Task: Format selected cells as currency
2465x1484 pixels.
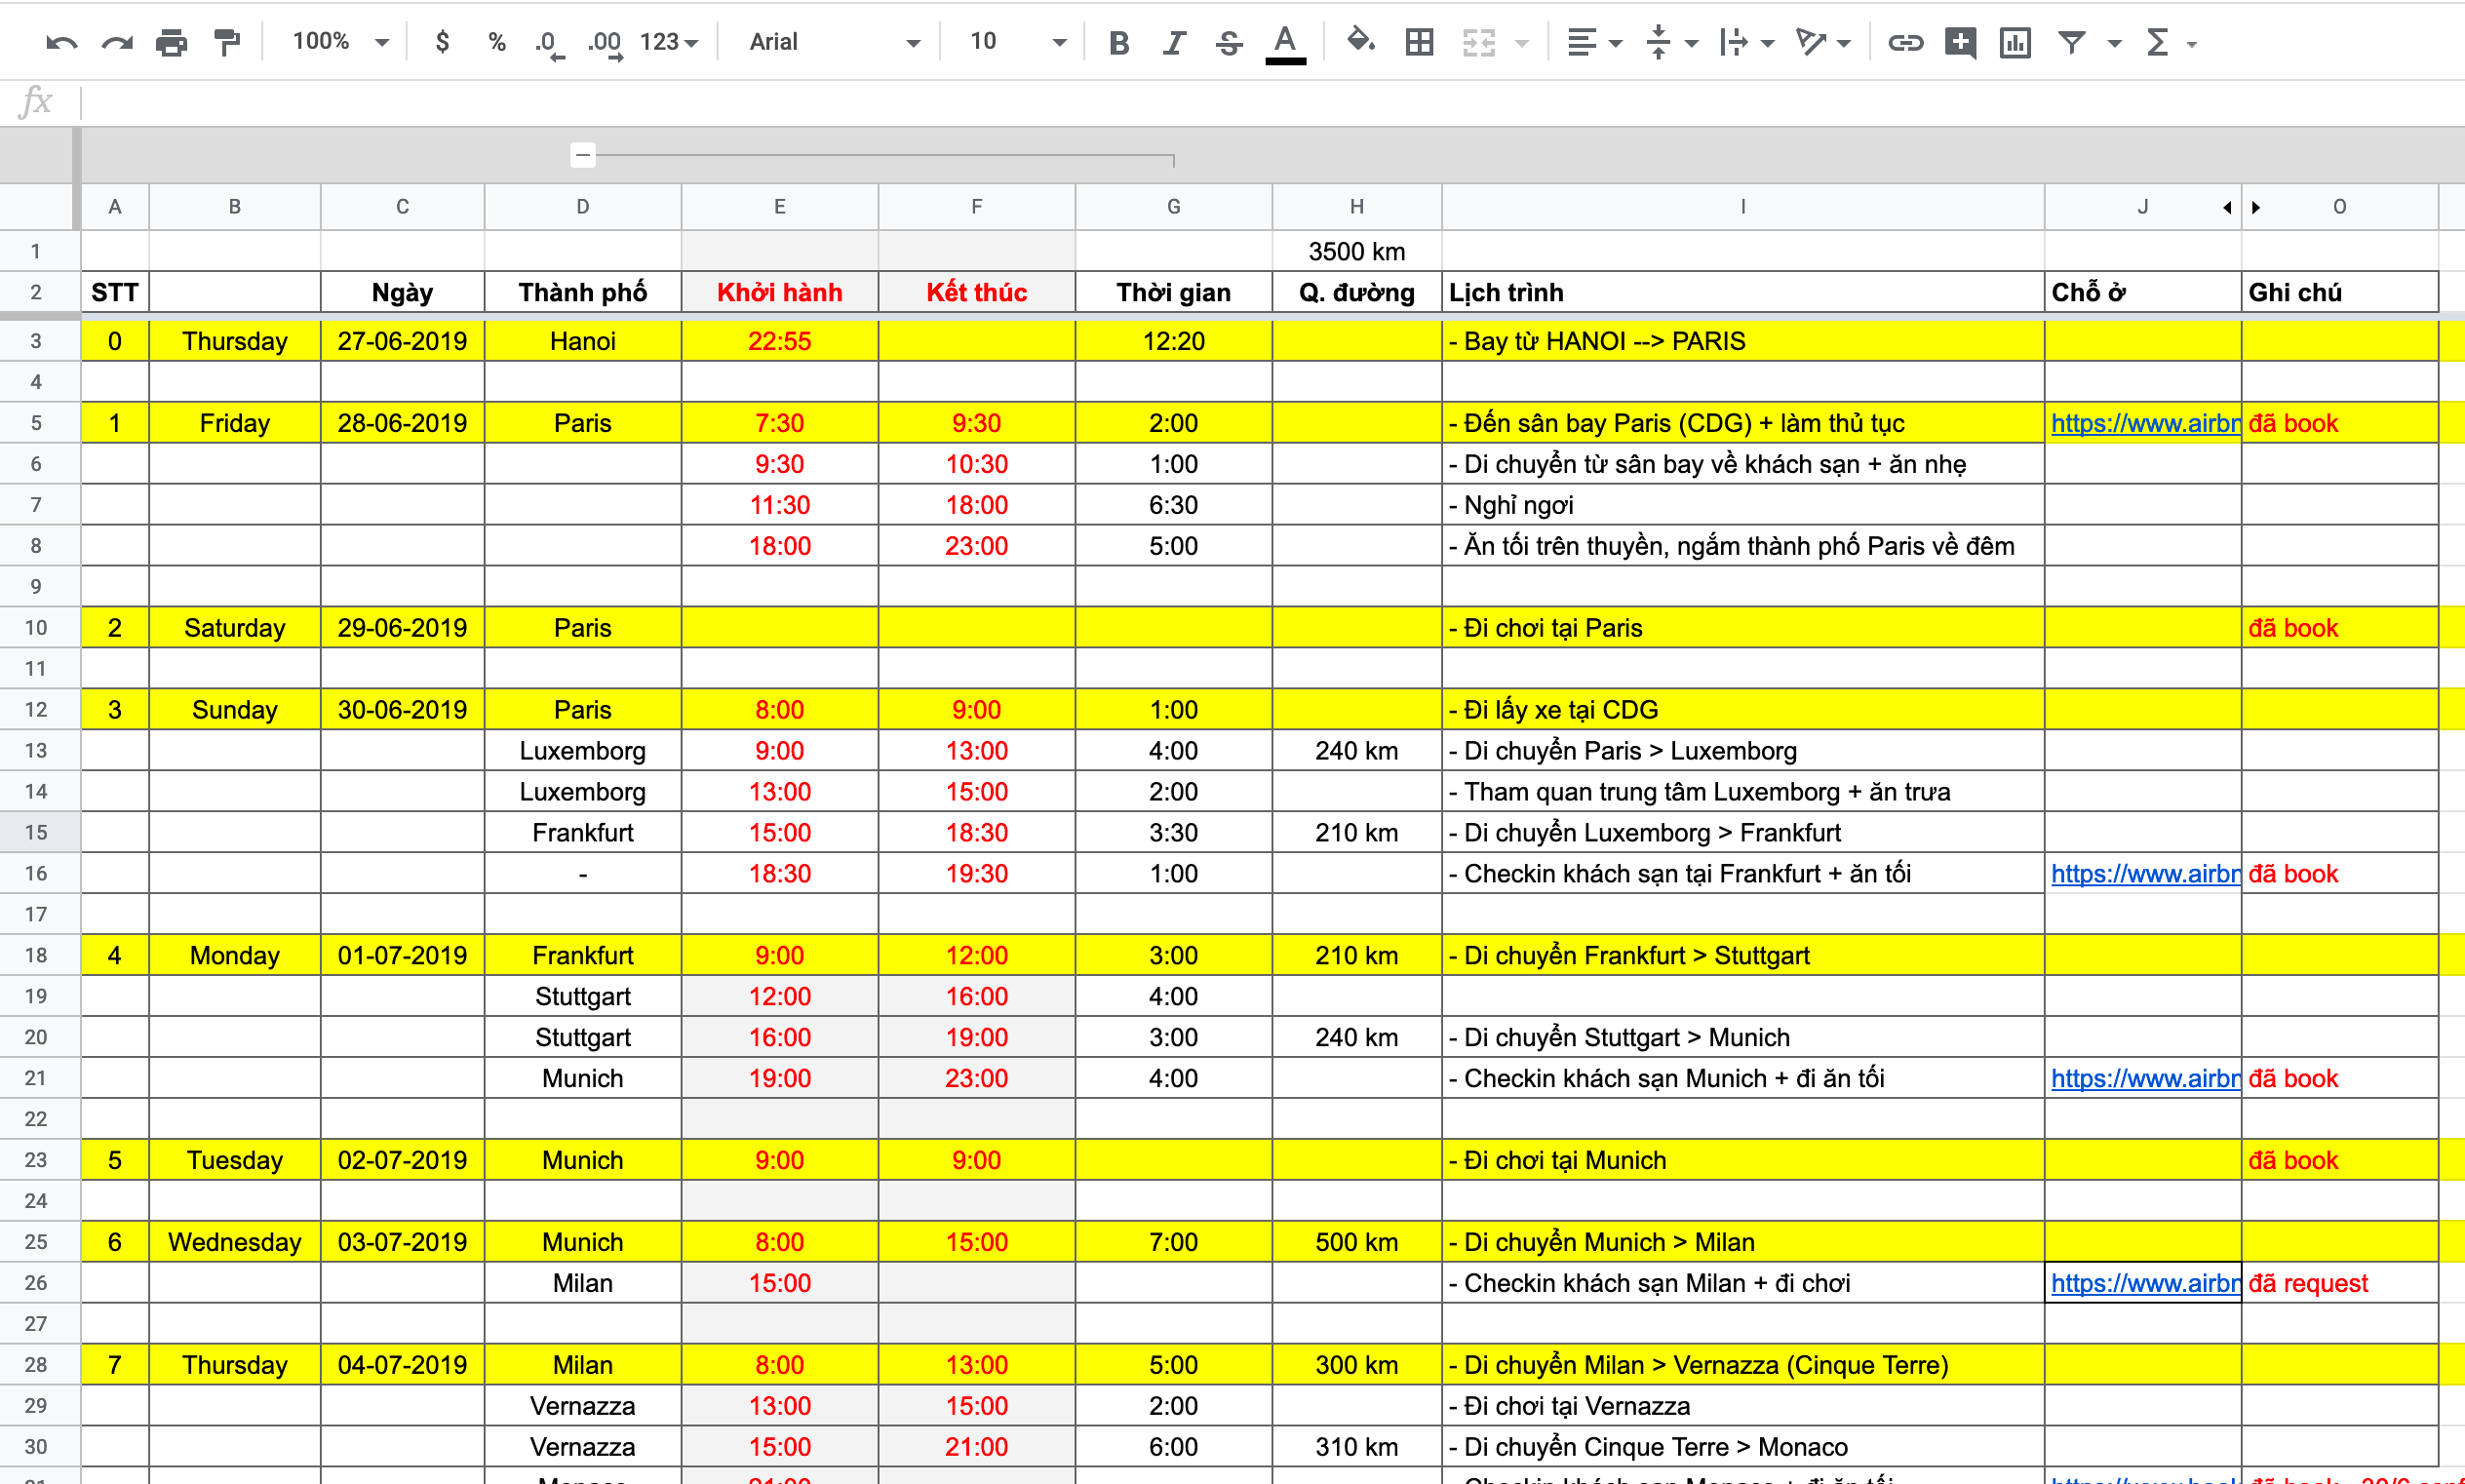Action: click(x=442, y=42)
